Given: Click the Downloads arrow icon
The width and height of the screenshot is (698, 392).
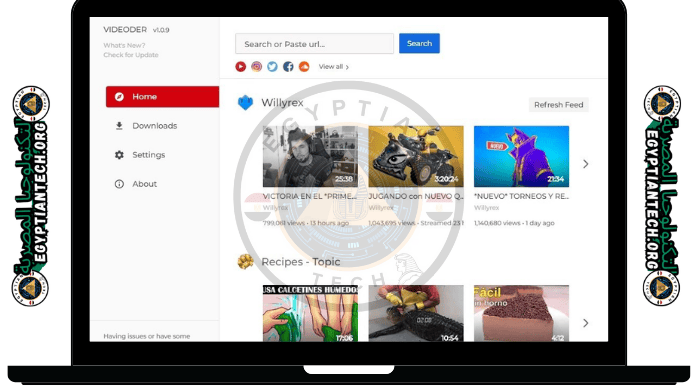Looking at the screenshot, I should [x=119, y=126].
